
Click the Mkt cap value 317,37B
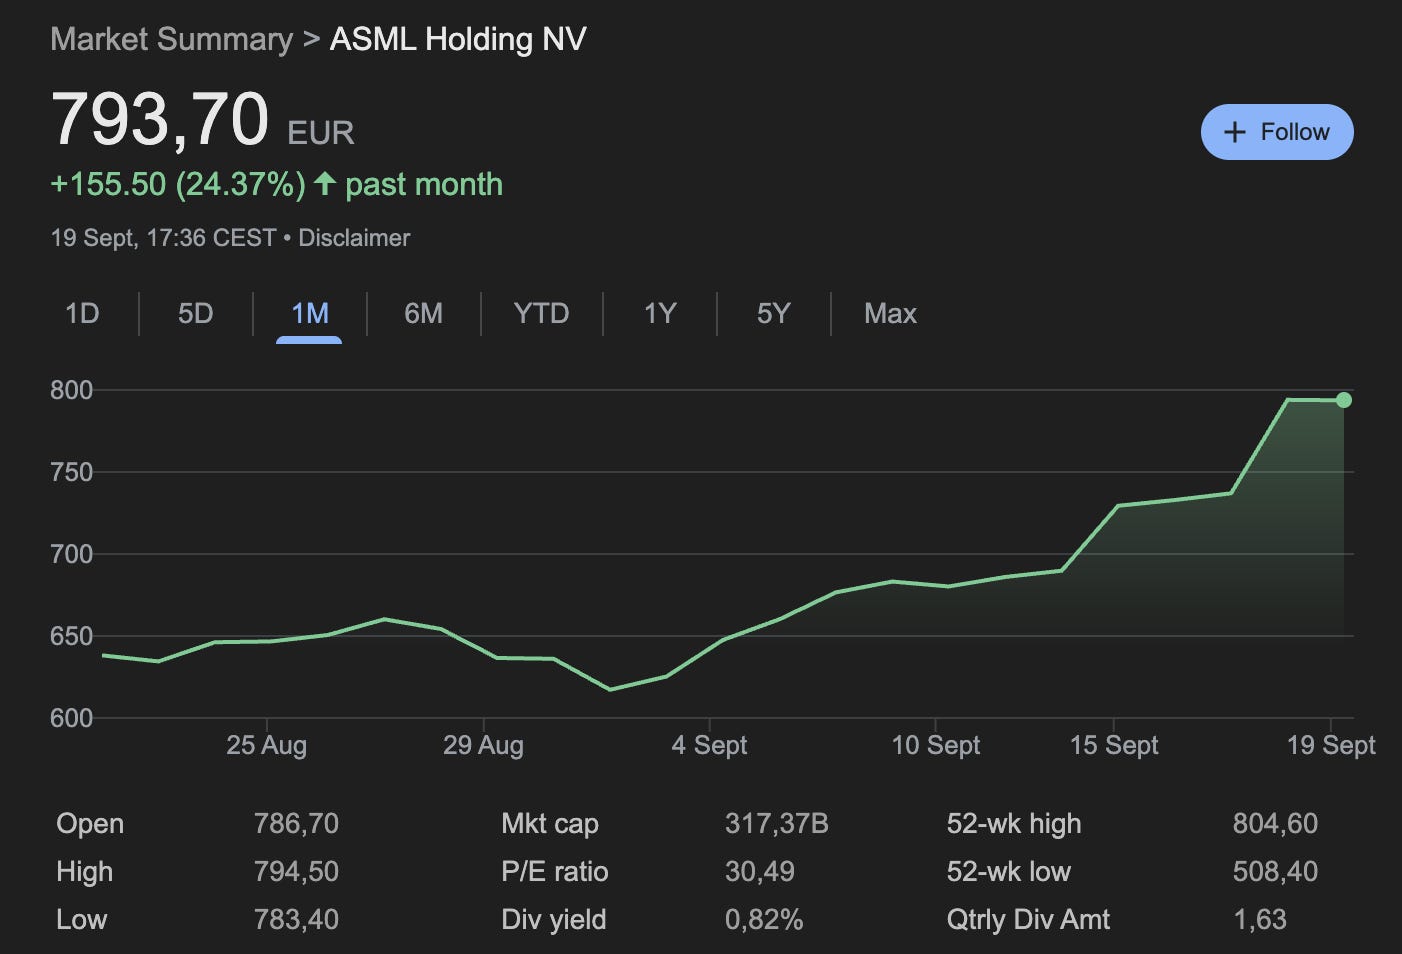777,824
